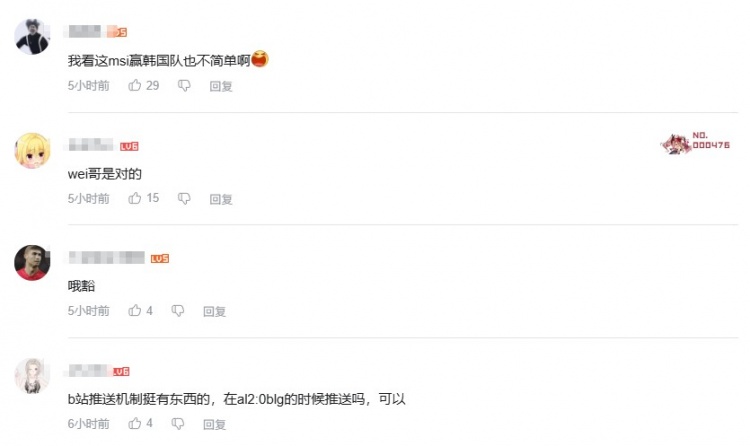Image resolution: width=750 pixels, height=446 pixels.
Task: Dislike the "wei哥是对的" comment
Action: (x=184, y=199)
